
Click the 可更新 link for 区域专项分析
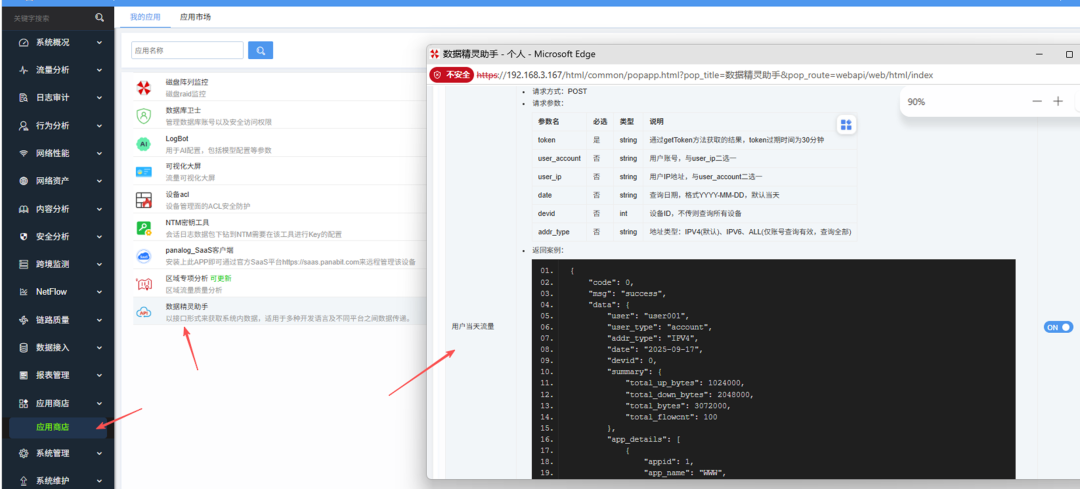point(221,278)
